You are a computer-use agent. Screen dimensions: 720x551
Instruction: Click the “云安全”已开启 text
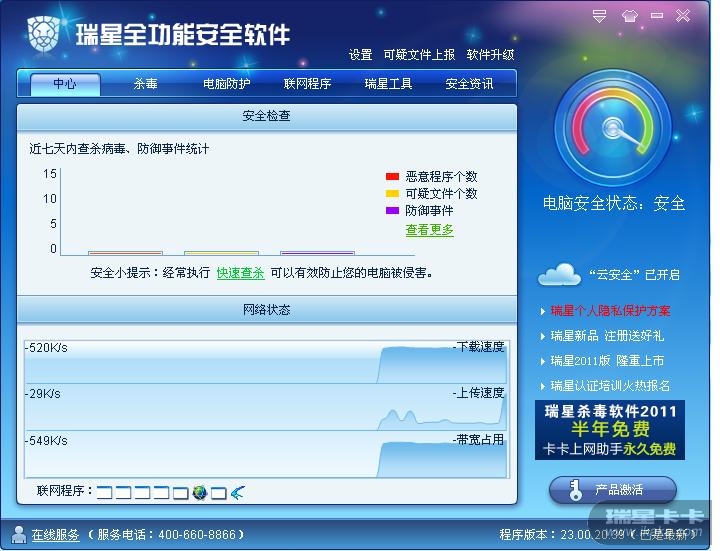pyautogui.click(x=635, y=275)
